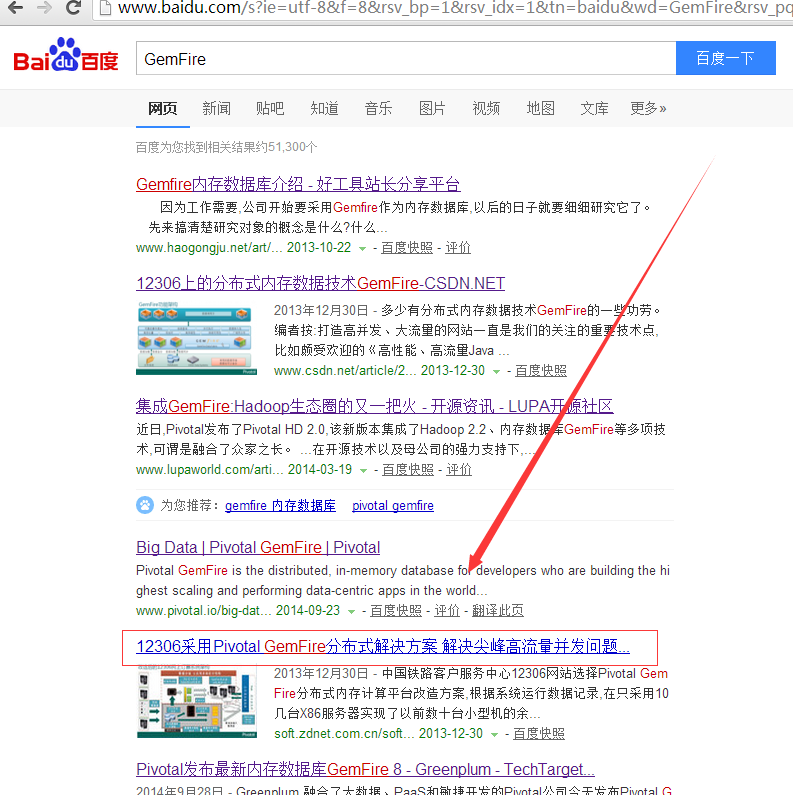Open 百度快照 for soft.zdnet.com.cn result
The image size is (793, 795).
point(538,734)
